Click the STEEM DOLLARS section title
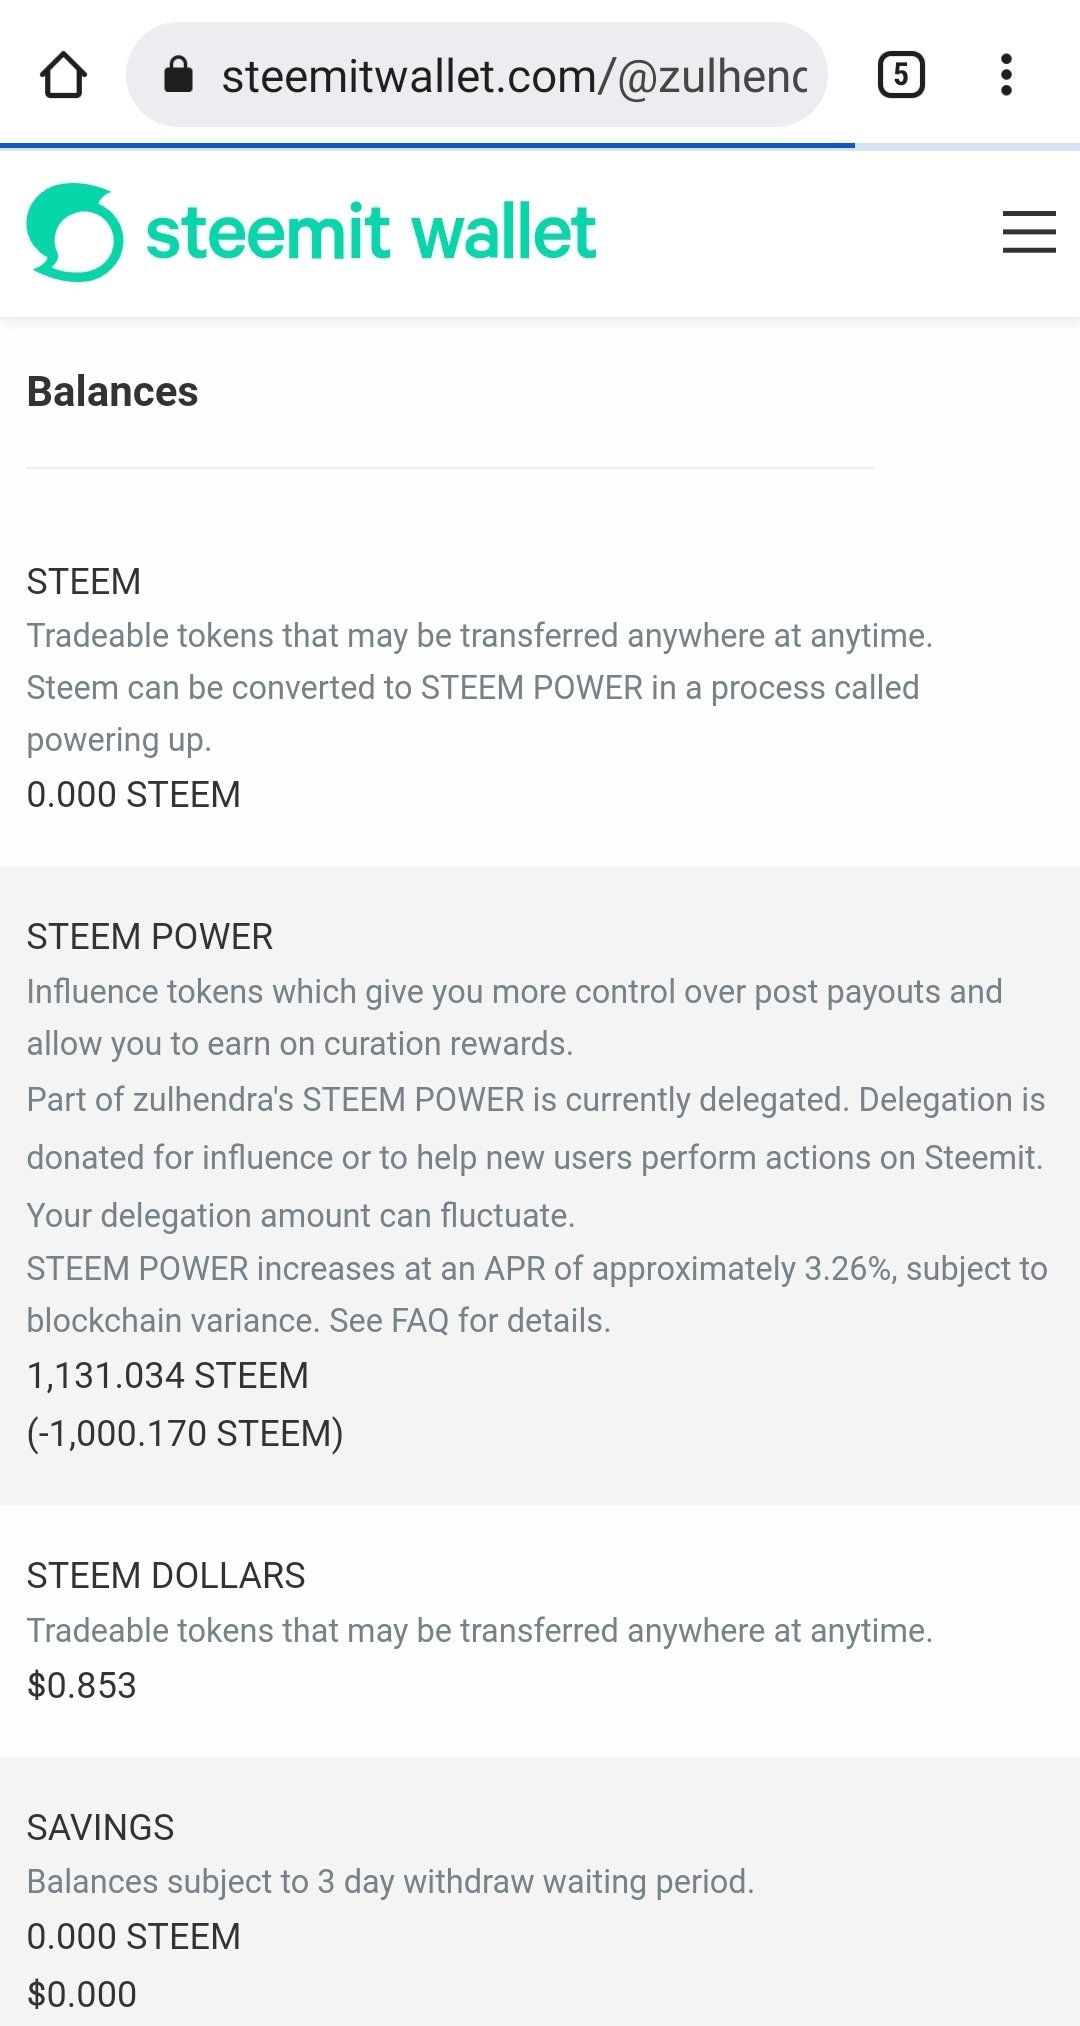 click(166, 1576)
